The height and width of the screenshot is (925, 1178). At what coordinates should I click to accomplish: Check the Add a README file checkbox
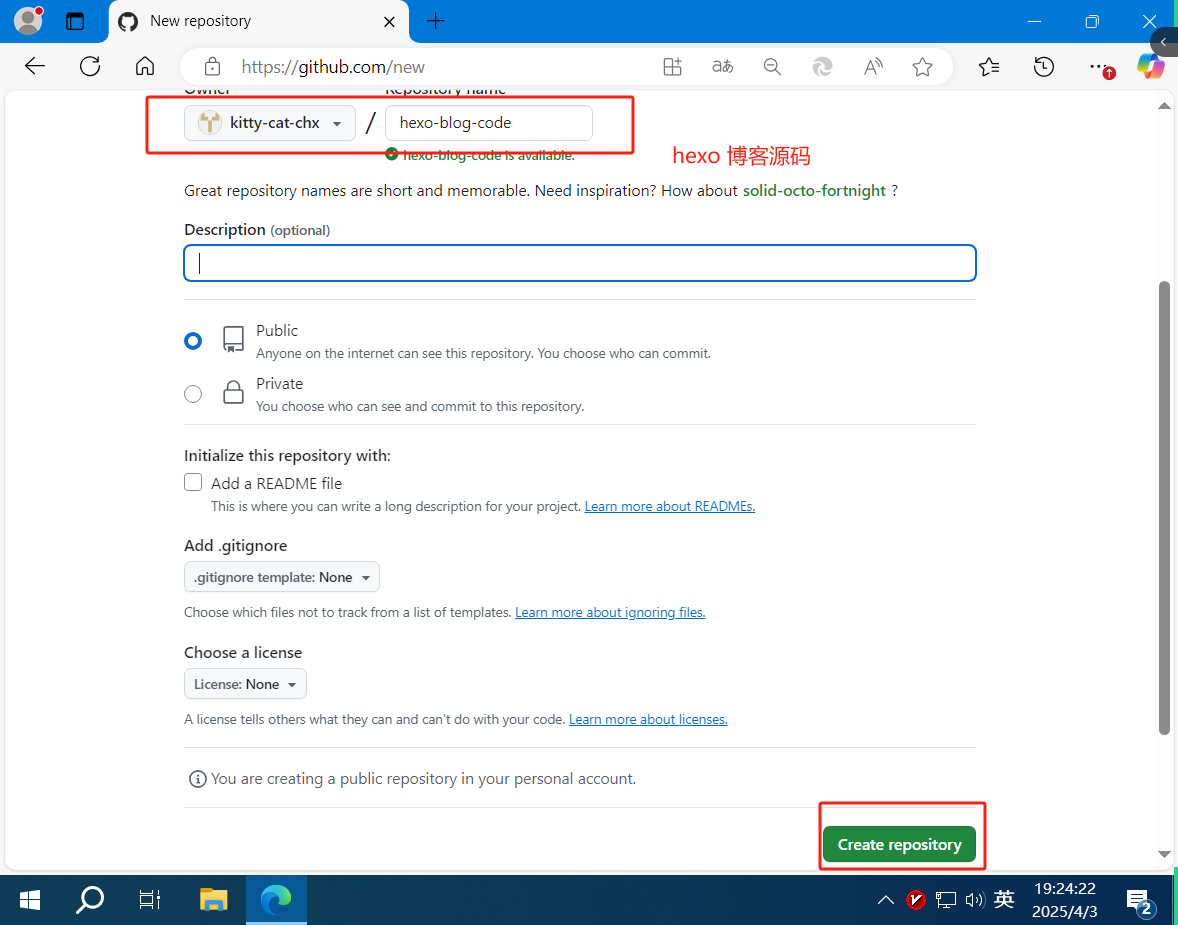pyautogui.click(x=193, y=482)
